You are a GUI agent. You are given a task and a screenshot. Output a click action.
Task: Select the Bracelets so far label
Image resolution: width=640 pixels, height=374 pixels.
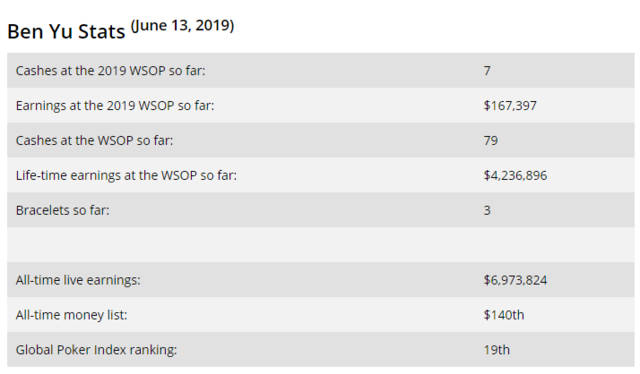pos(62,210)
